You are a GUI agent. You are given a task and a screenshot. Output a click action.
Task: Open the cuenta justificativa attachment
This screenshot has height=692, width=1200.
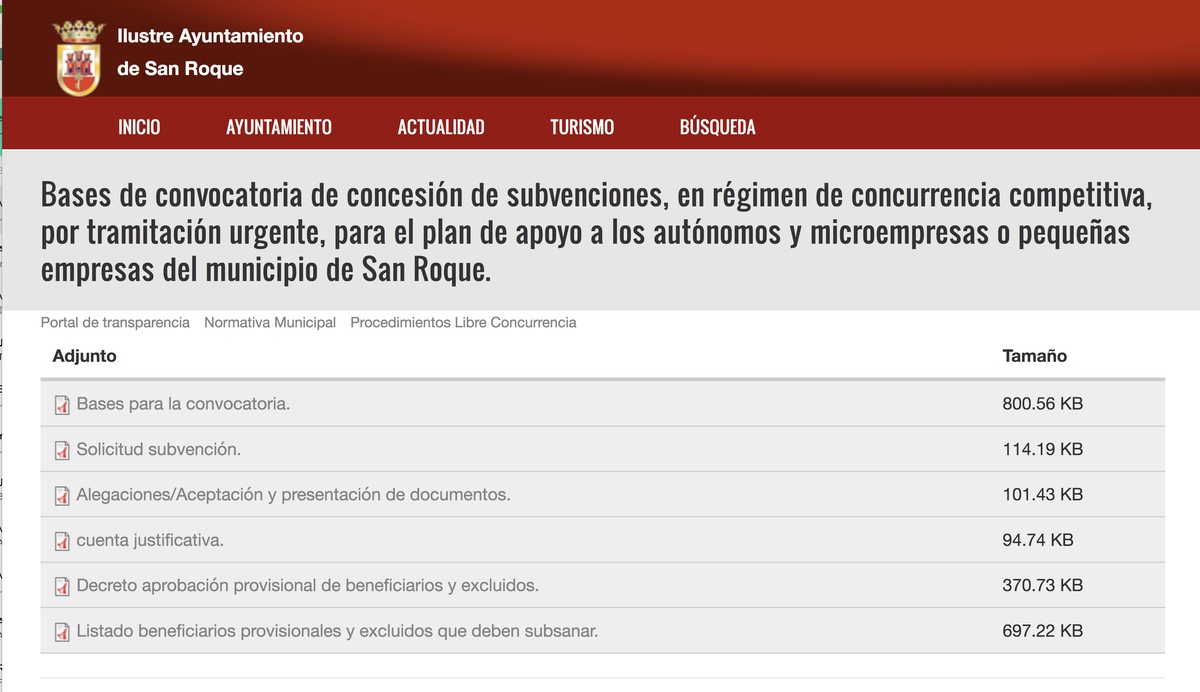[150, 540]
